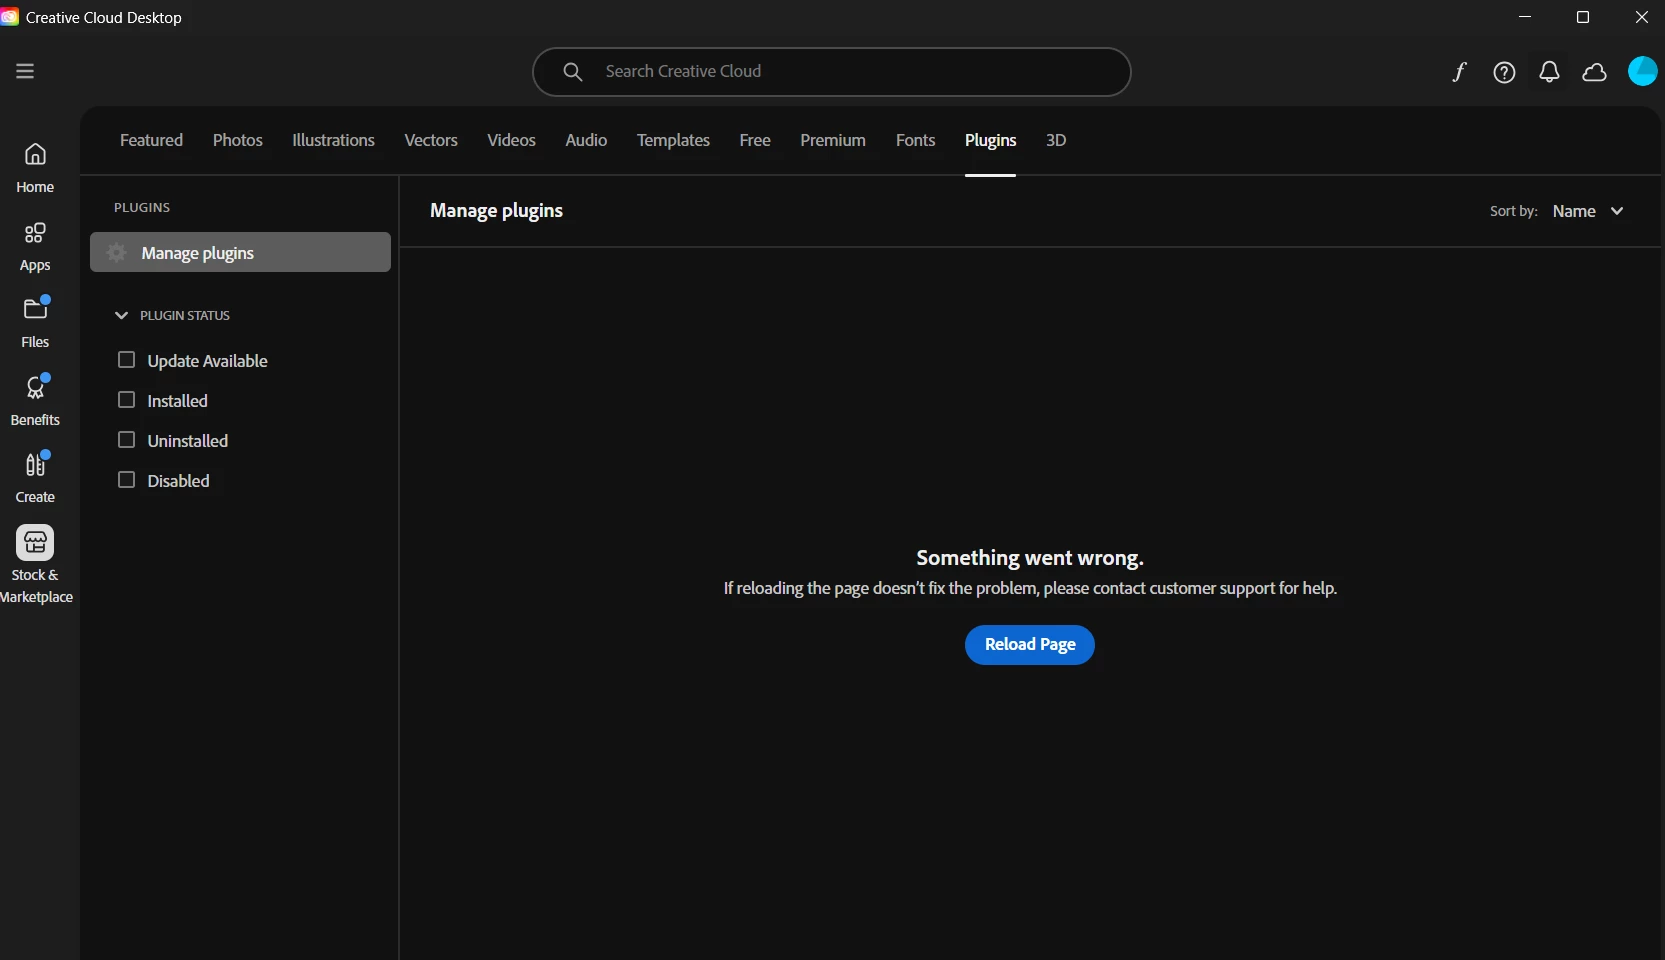Click the Reload Page button

pos(1030,644)
